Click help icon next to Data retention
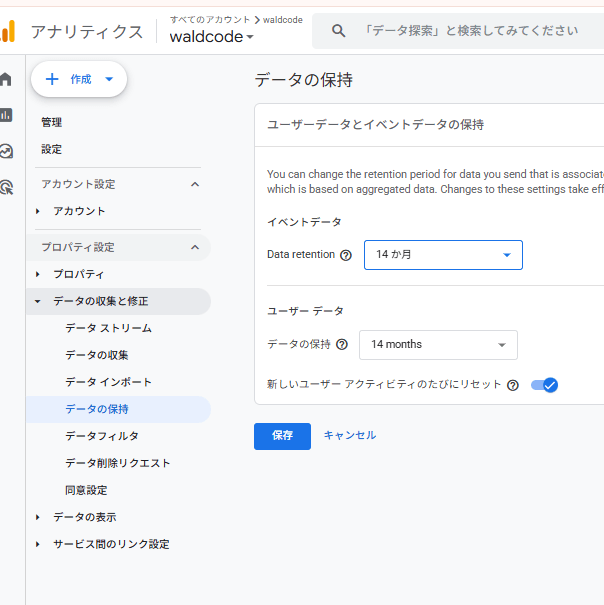 tap(346, 255)
